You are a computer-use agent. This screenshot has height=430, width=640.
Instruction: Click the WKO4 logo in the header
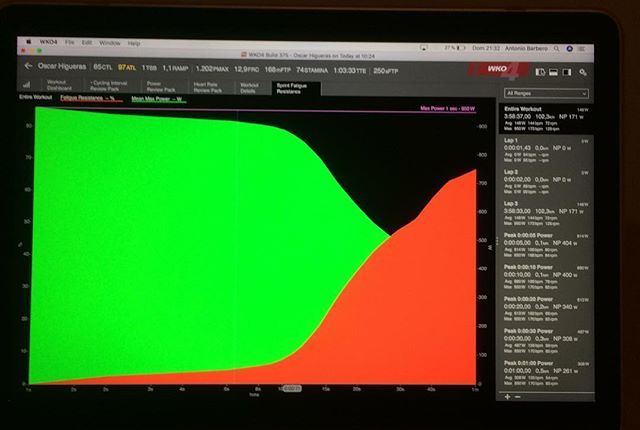tap(498, 70)
